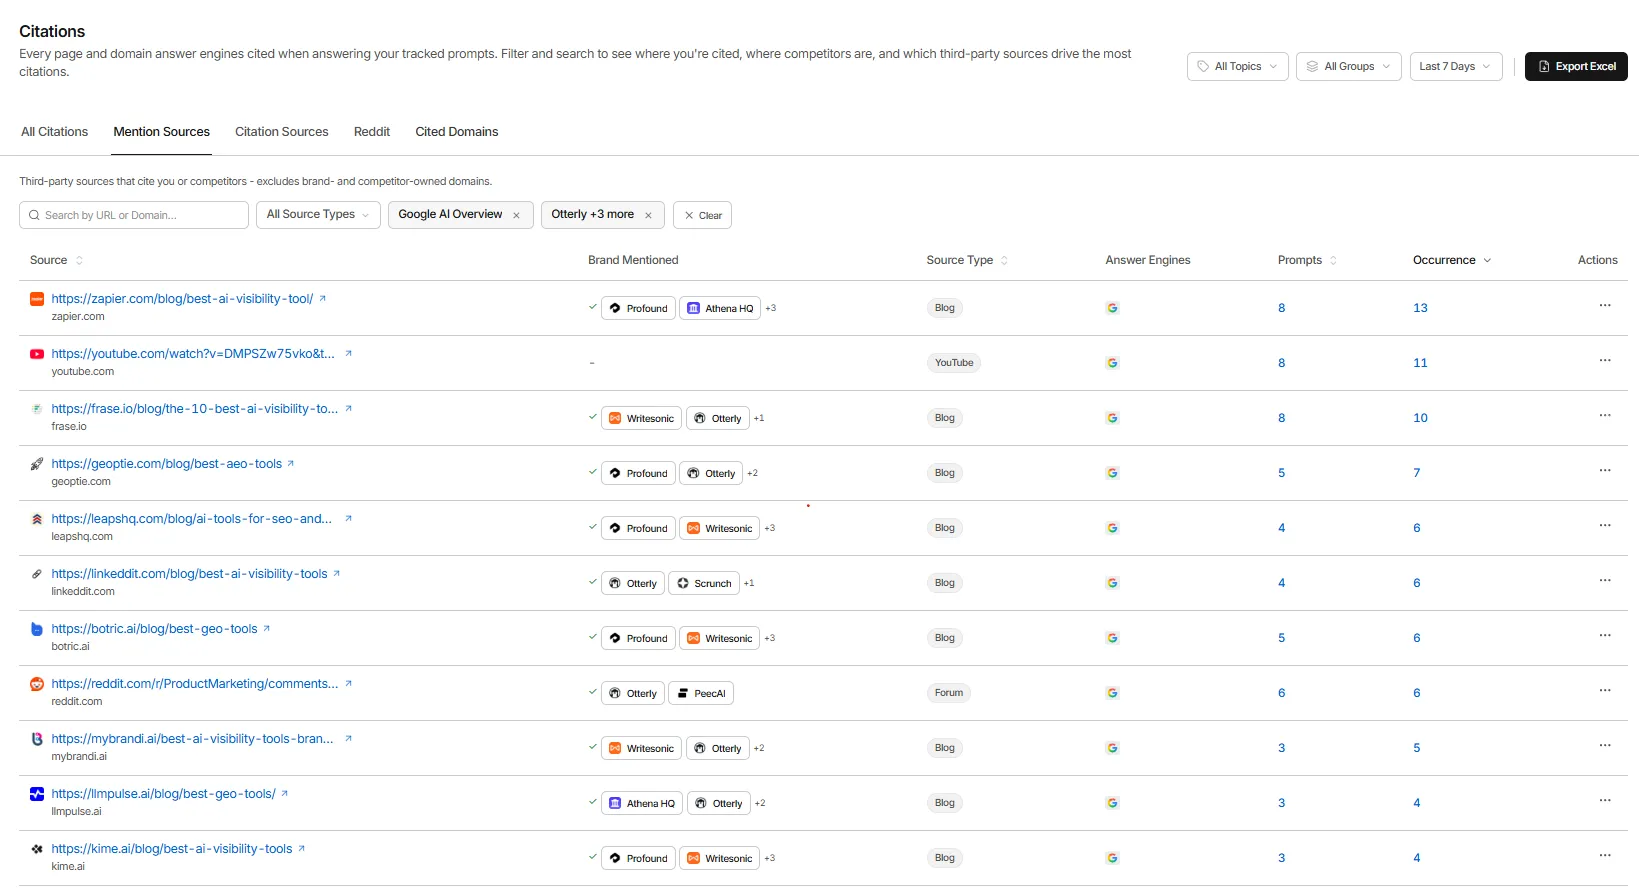Image resolution: width=1639 pixels, height=894 pixels.
Task: Click occurrence count 13 for zapier.com
Action: point(1420,308)
